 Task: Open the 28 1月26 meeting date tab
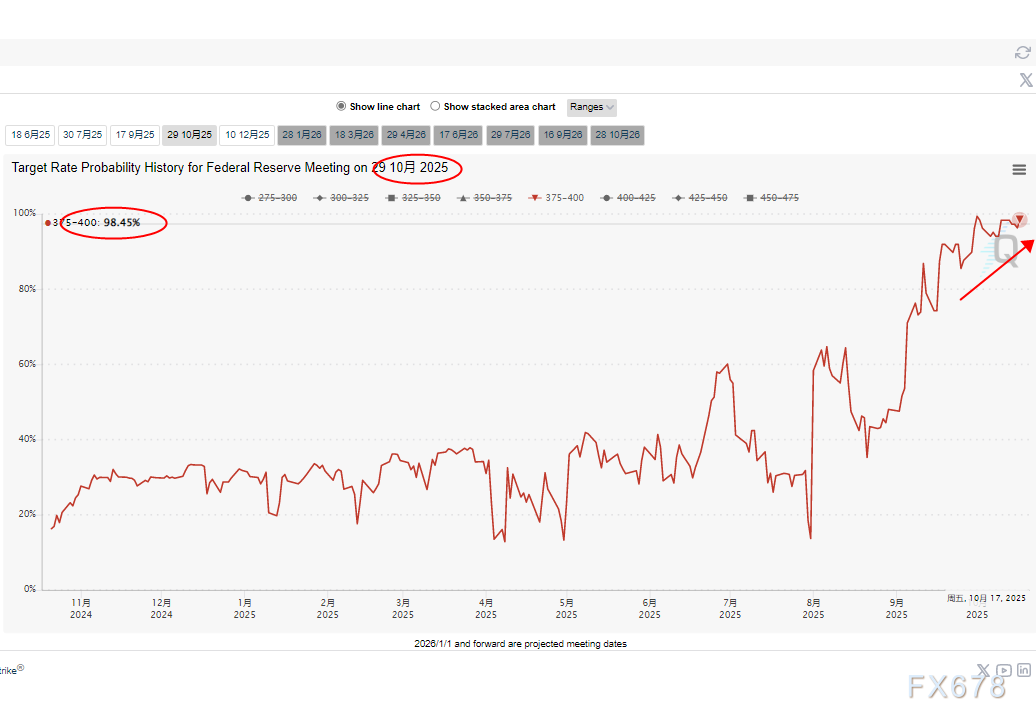point(302,135)
